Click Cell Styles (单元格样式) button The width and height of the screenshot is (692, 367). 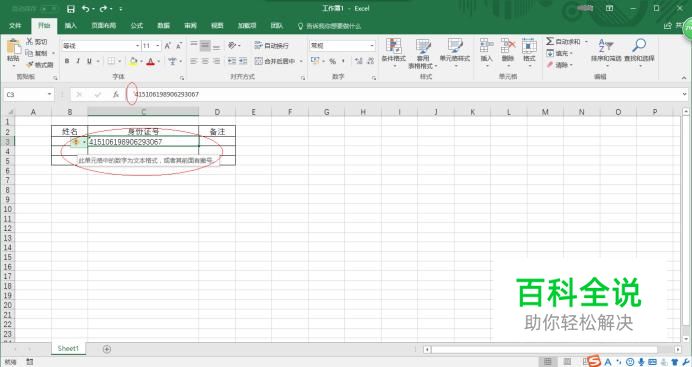[x=455, y=53]
